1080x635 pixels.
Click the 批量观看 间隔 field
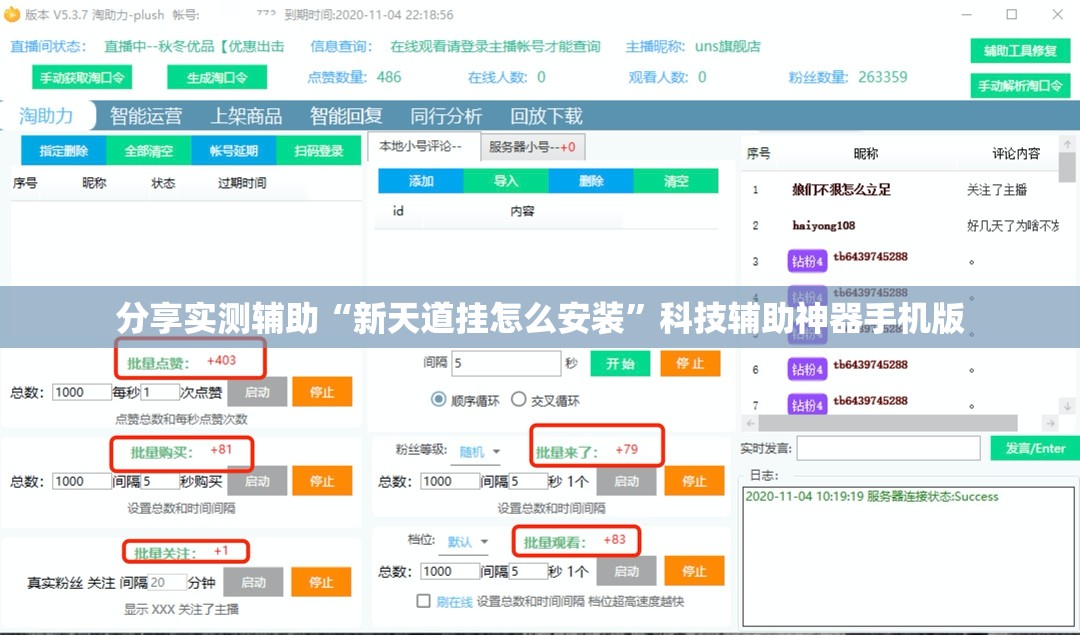(528, 571)
